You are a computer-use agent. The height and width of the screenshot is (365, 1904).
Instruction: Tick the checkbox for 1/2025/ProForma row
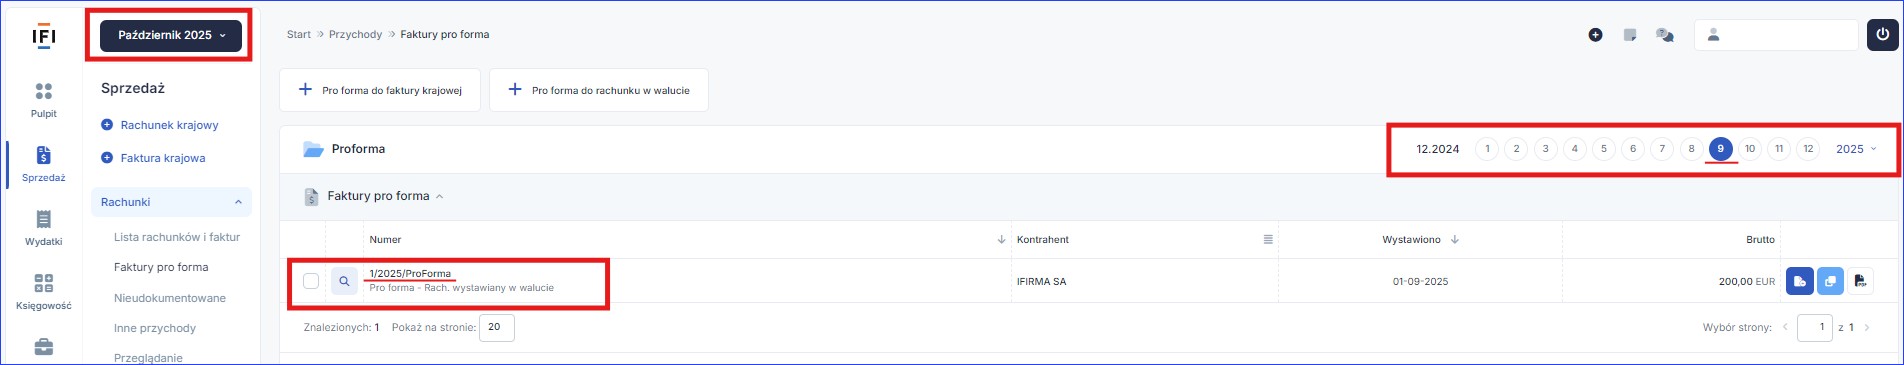[x=311, y=281]
